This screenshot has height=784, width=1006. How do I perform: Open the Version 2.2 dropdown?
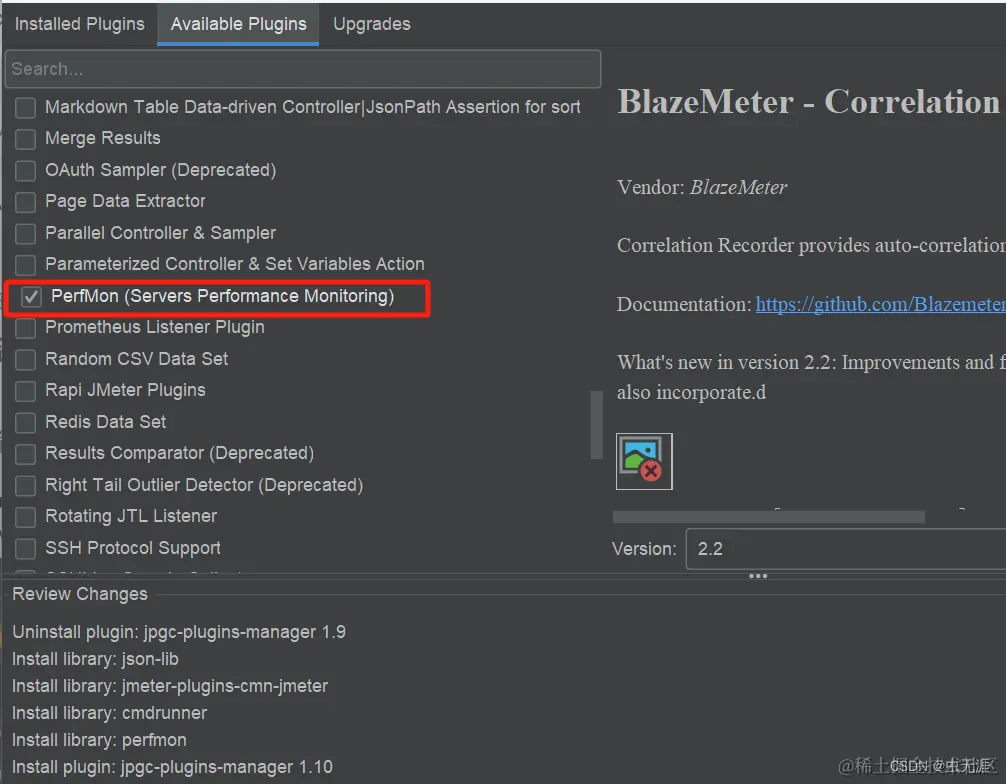pos(846,549)
